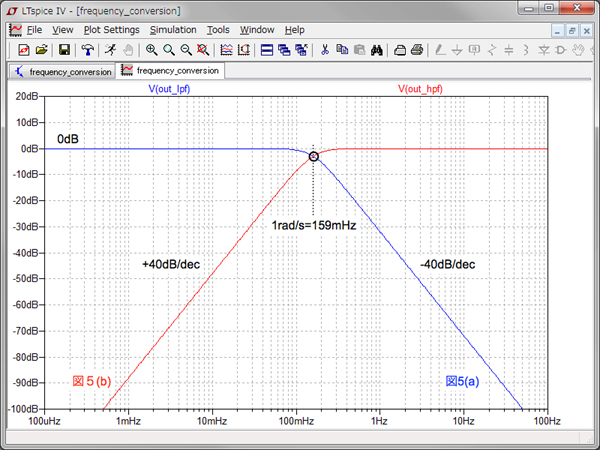Viewport: 600px width, 450px height.
Task: Click the Open file folder icon
Action: 41,49
